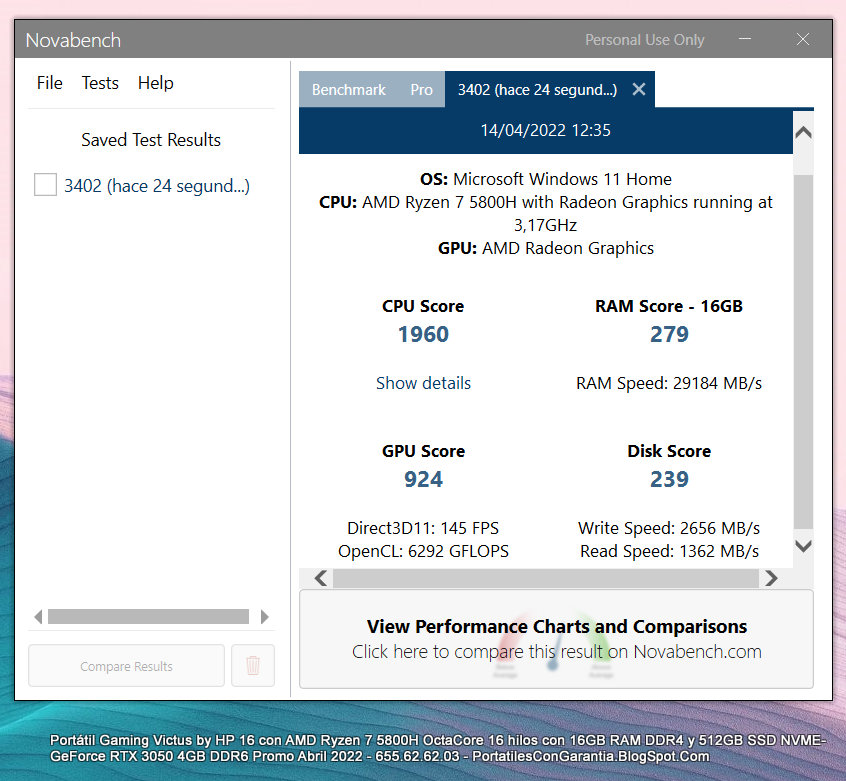Open the Tests menu
This screenshot has height=781, width=846.
point(100,83)
